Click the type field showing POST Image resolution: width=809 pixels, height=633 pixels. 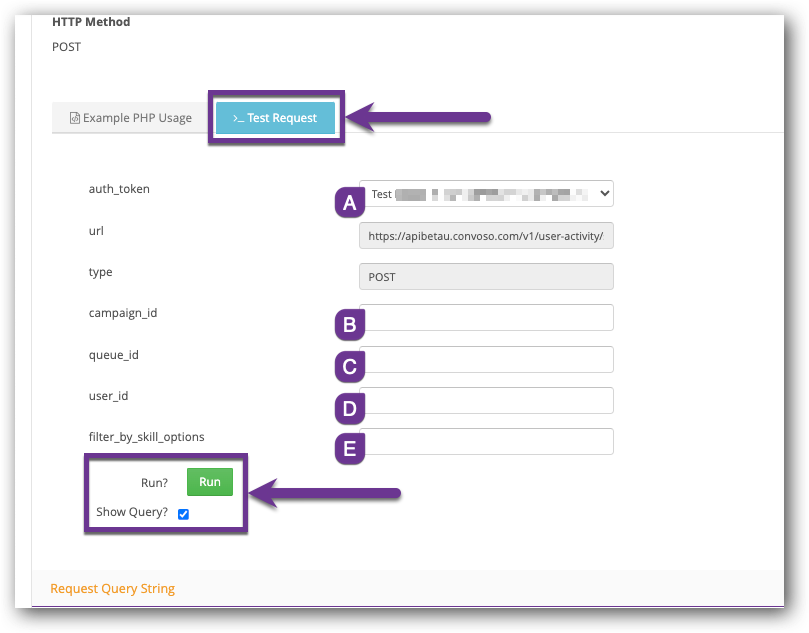[486, 277]
